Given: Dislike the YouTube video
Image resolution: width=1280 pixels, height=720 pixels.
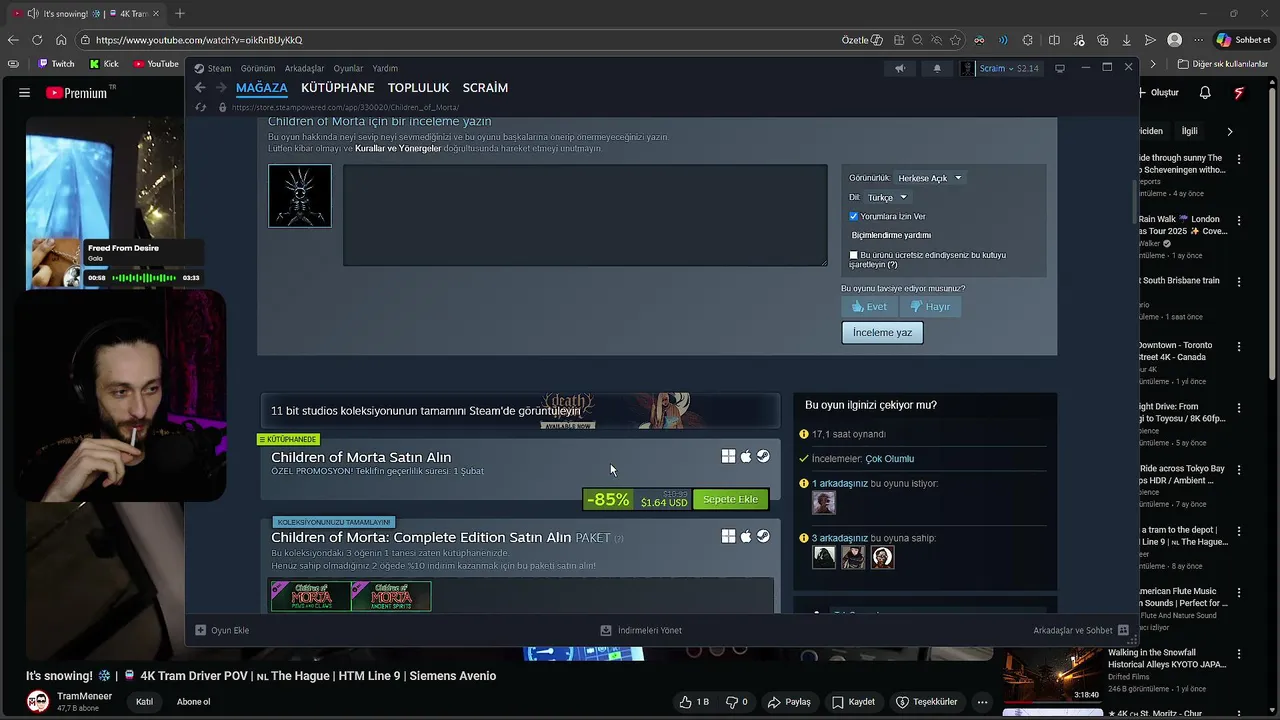Looking at the screenshot, I should click(736, 702).
